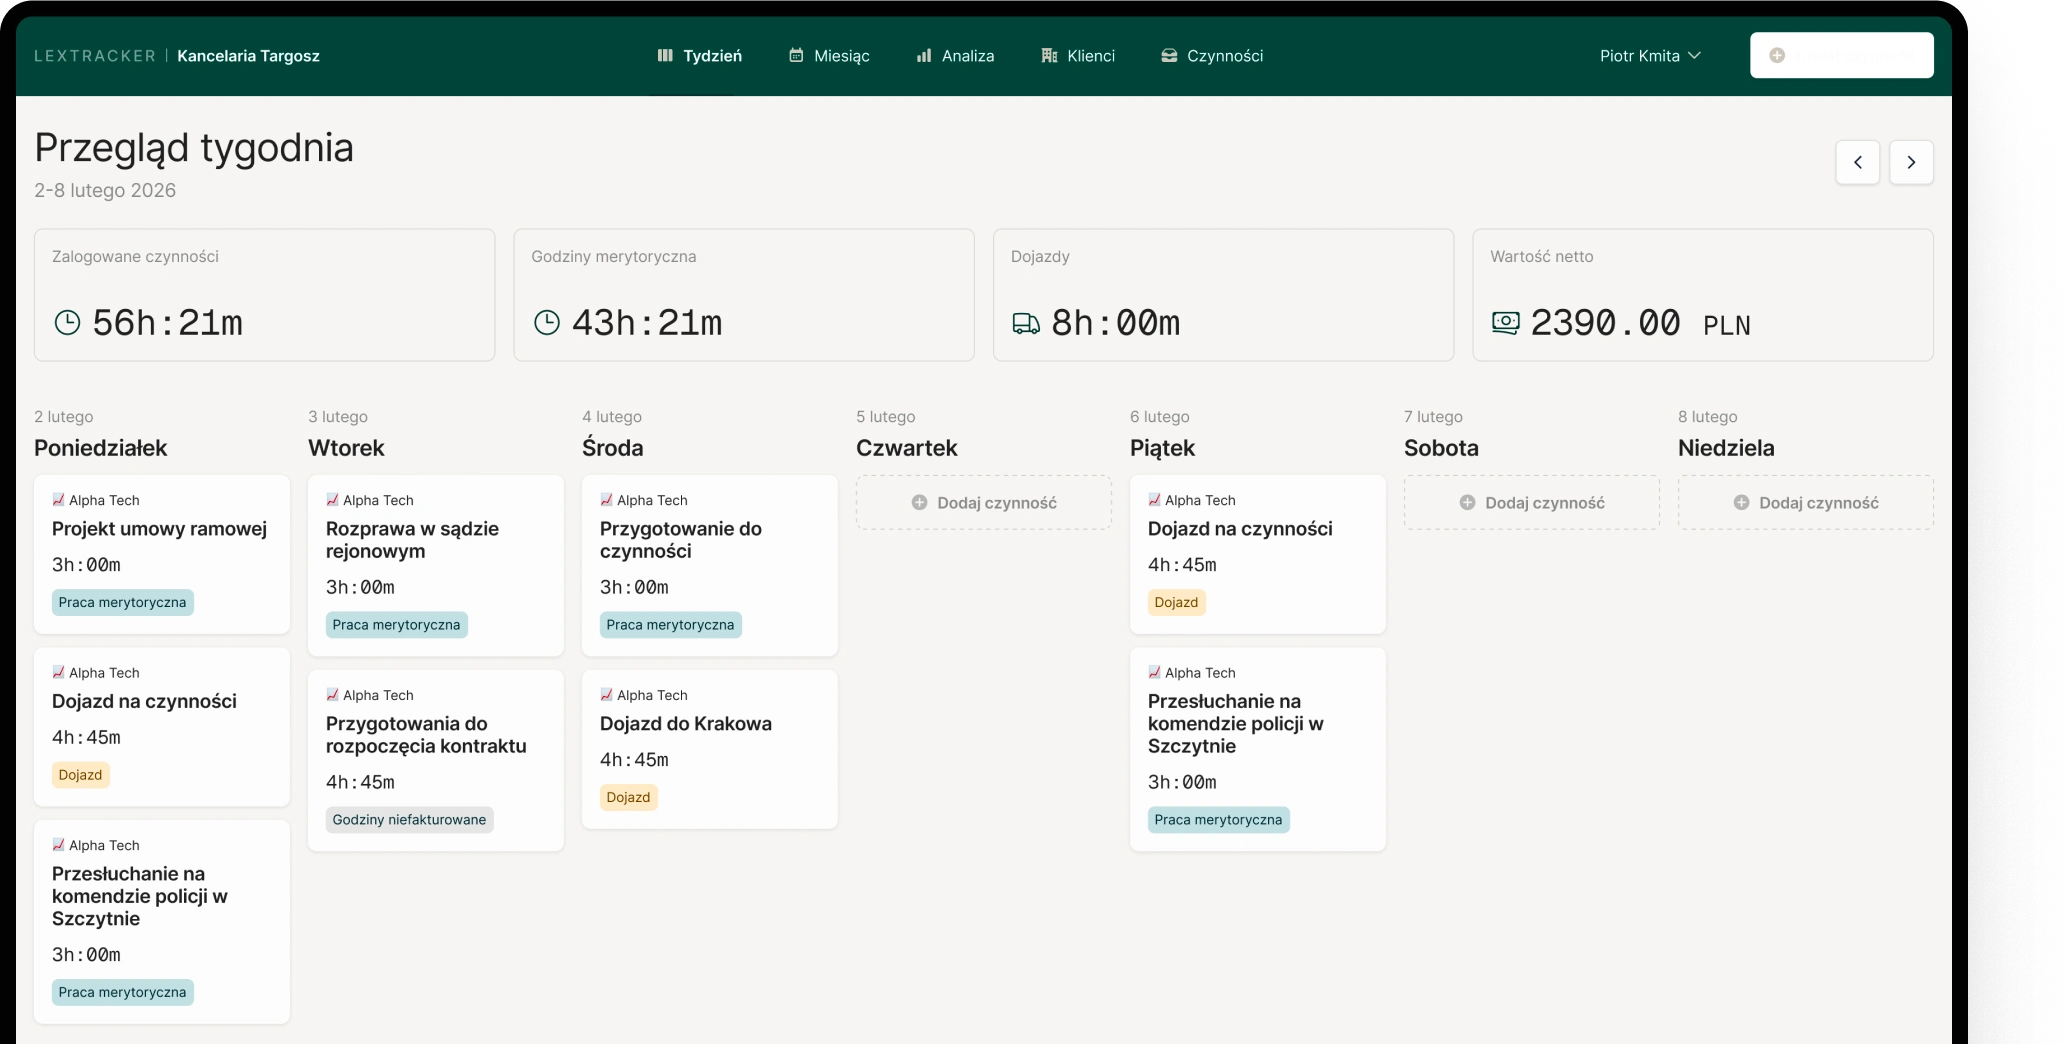
Task: Click Godziny niefakturowane tag on Wtorek card
Action: (409, 820)
